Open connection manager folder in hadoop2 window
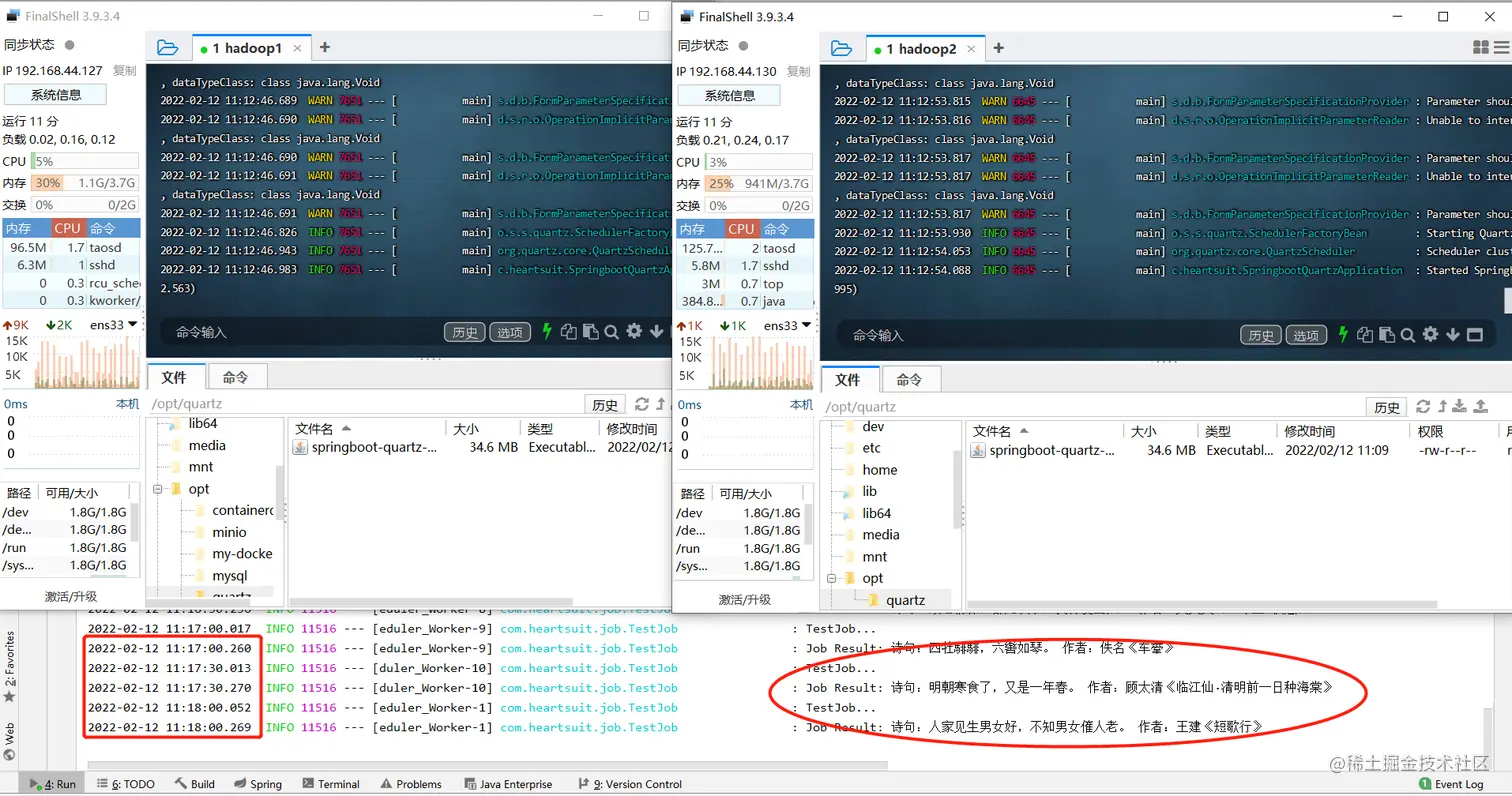The width and height of the screenshot is (1512, 796). point(842,48)
